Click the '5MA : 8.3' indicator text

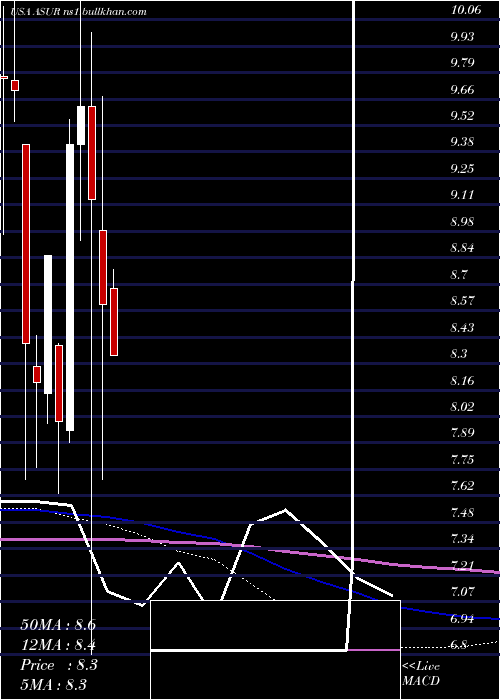point(53,684)
